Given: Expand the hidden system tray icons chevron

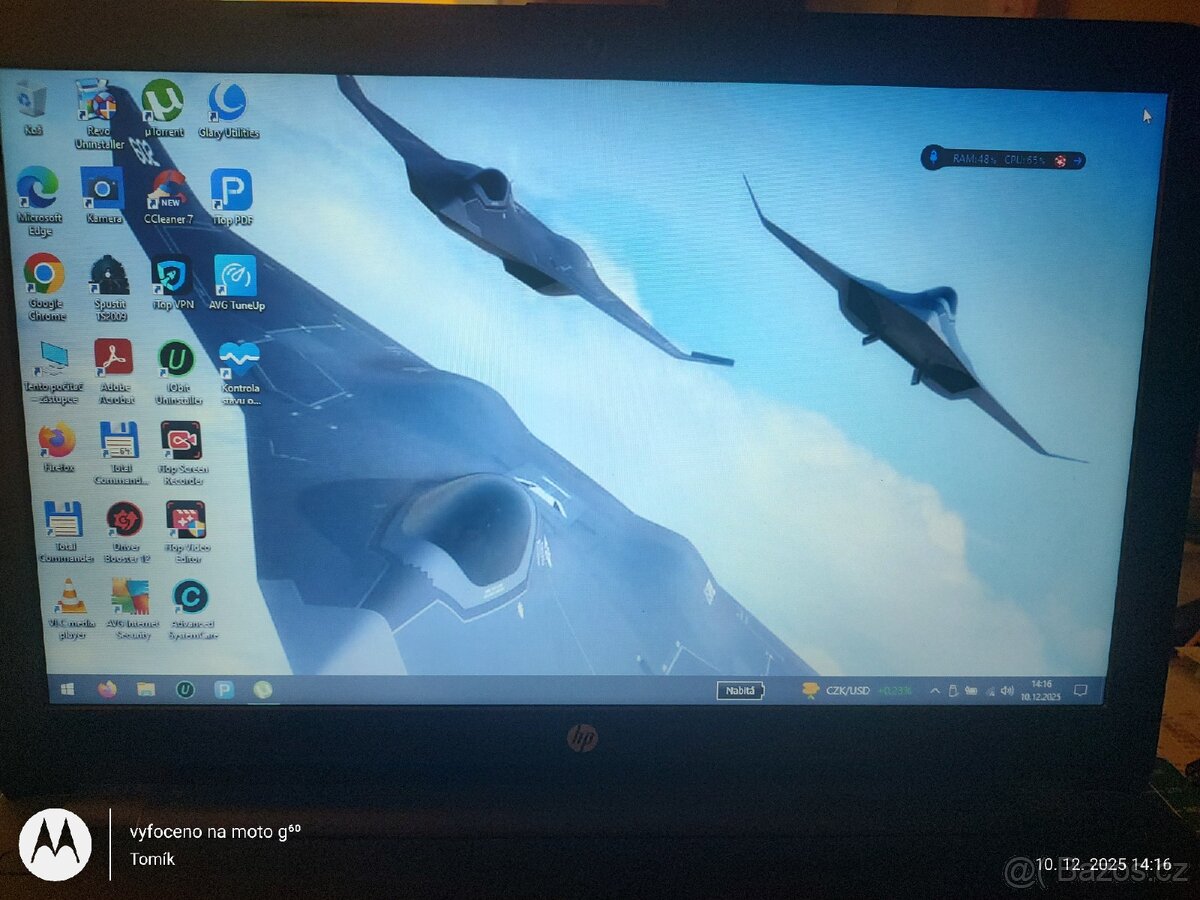Looking at the screenshot, I should tap(935, 691).
